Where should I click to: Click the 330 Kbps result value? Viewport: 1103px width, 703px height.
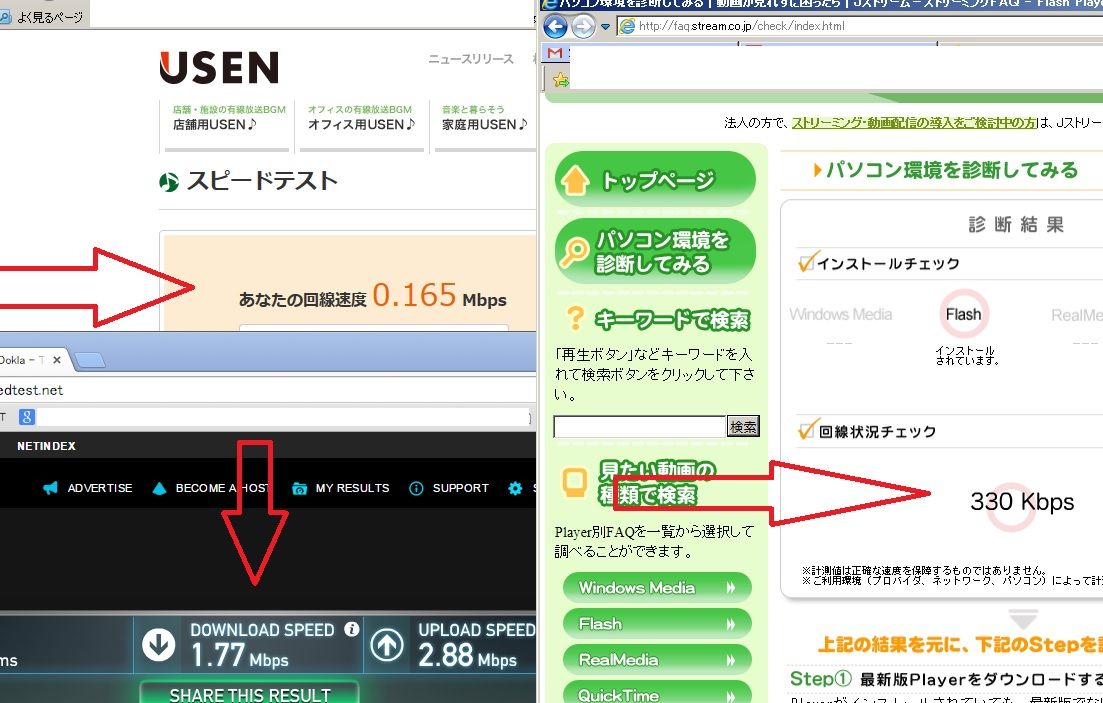1022,502
